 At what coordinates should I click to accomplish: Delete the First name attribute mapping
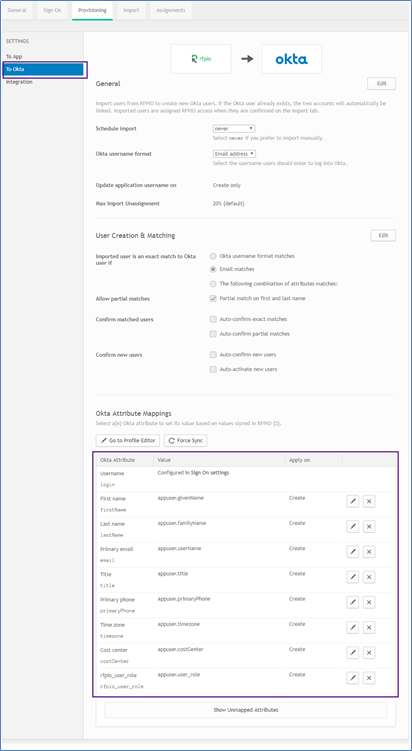pyautogui.click(x=369, y=501)
